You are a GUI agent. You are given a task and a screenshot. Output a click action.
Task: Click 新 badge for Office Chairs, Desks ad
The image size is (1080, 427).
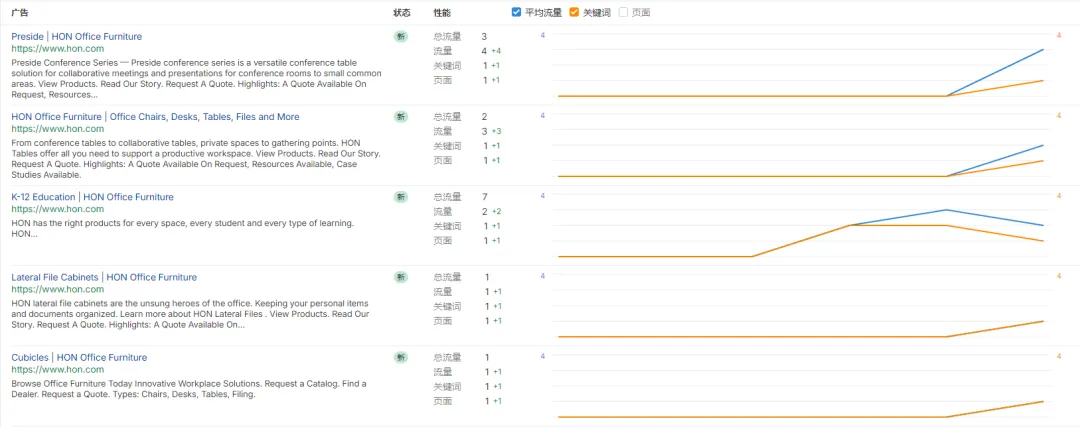click(x=401, y=117)
